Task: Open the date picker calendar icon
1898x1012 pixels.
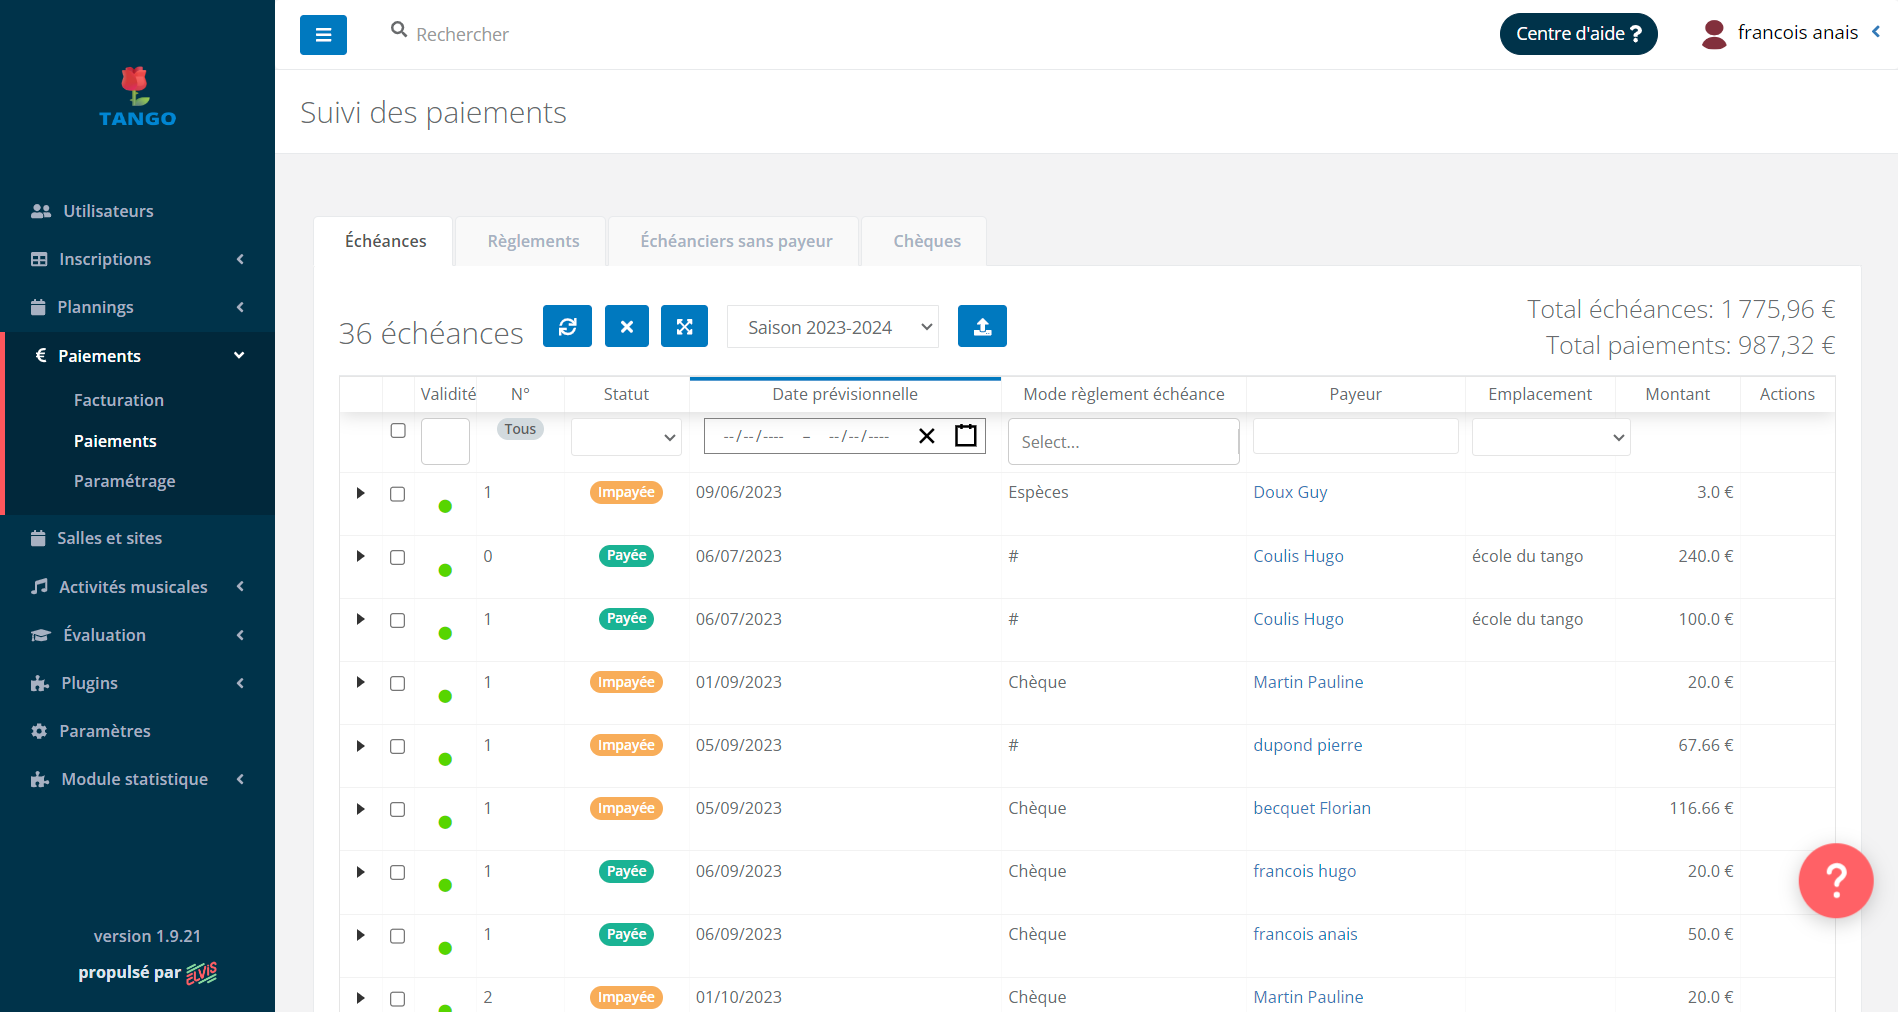Action: click(966, 435)
